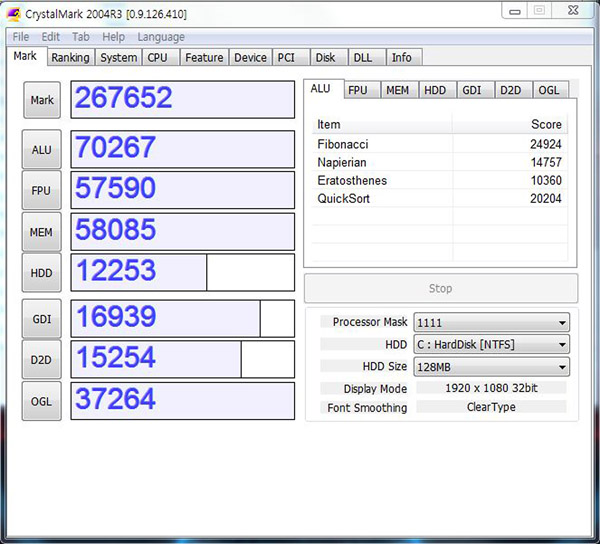Run the D2D benchmark button
The height and width of the screenshot is (544, 600).
tap(42, 360)
